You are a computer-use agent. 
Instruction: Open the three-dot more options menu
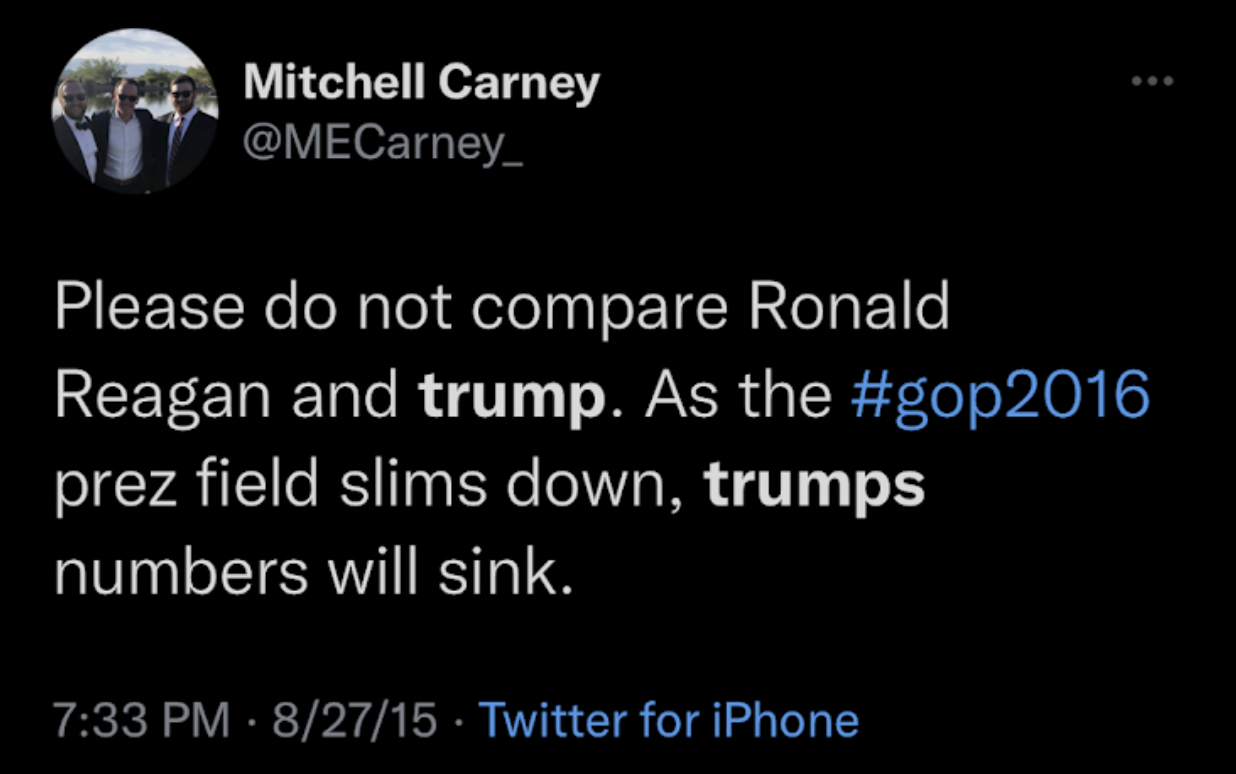pos(1151,81)
